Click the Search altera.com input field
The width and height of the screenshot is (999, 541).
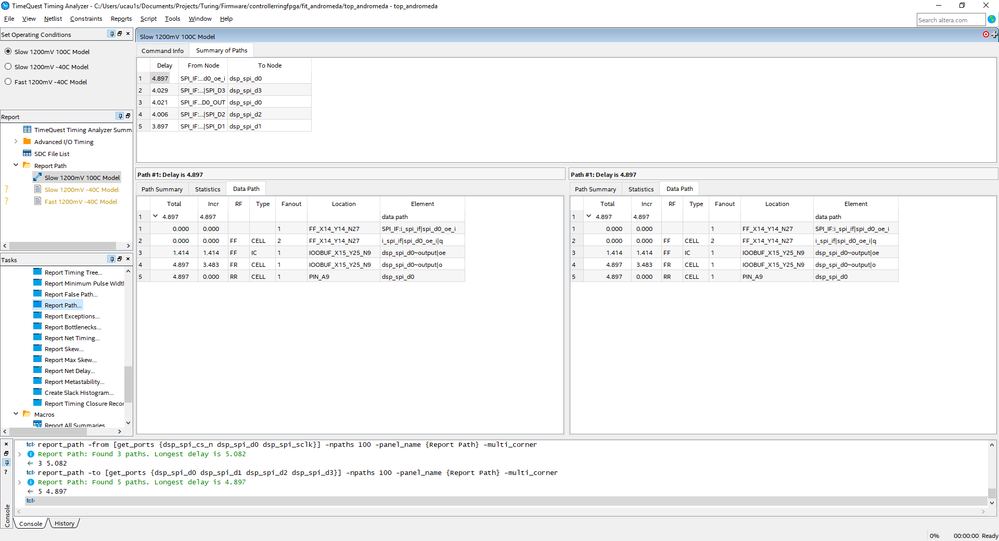click(x=950, y=19)
